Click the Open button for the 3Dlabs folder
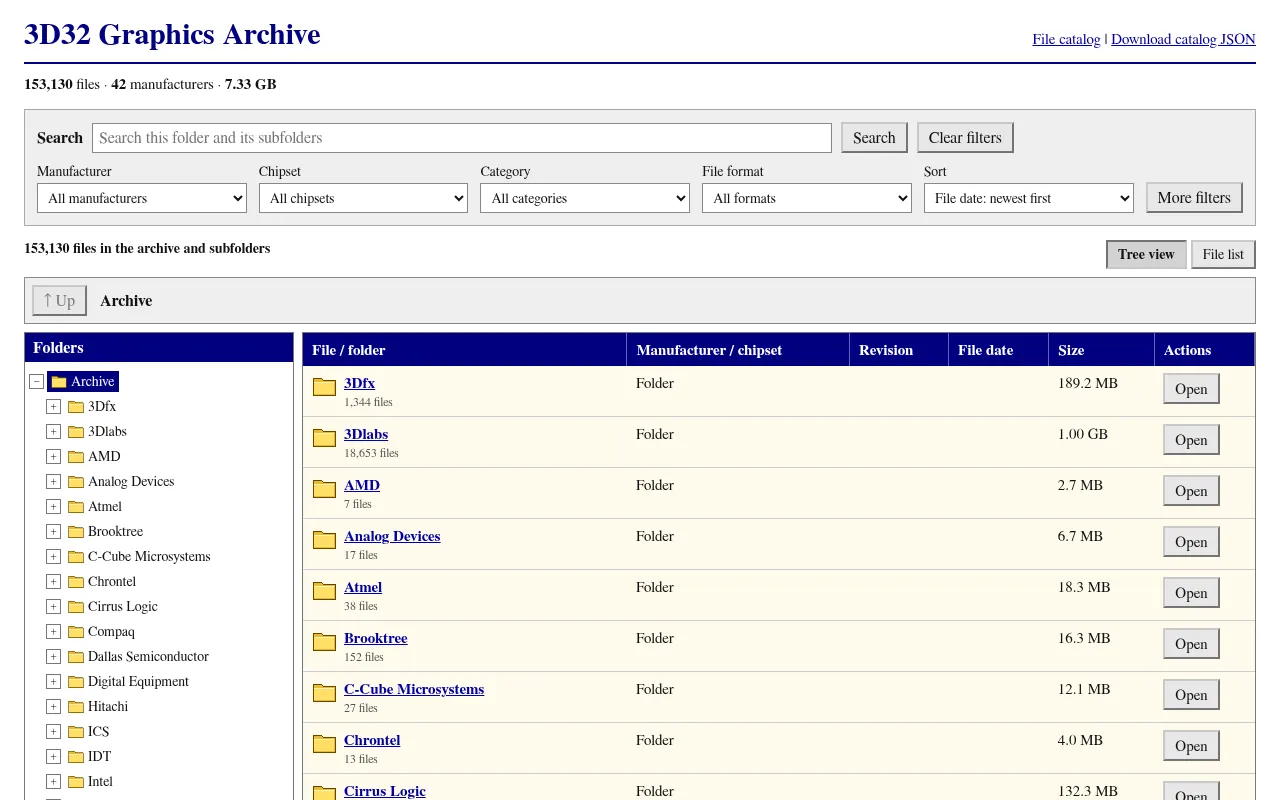The width and height of the screenshot is (1280, 800). [1191, 440]
